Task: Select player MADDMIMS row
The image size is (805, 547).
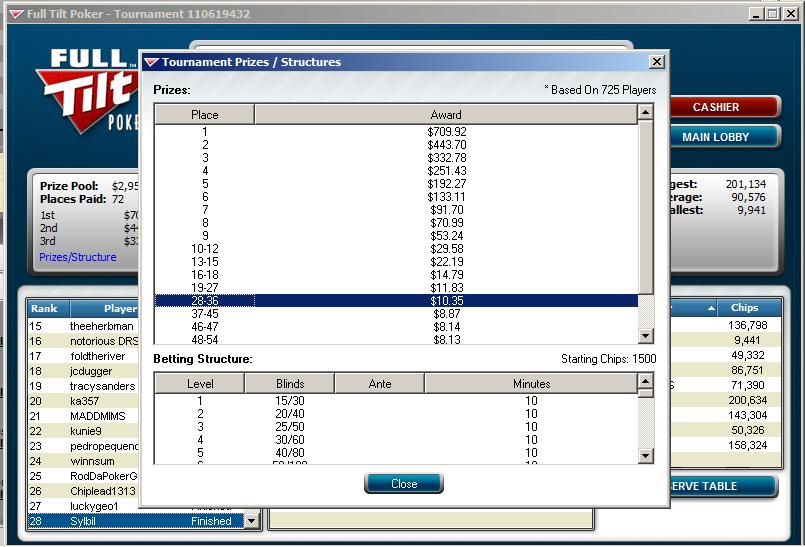Action: pos(84,416)
